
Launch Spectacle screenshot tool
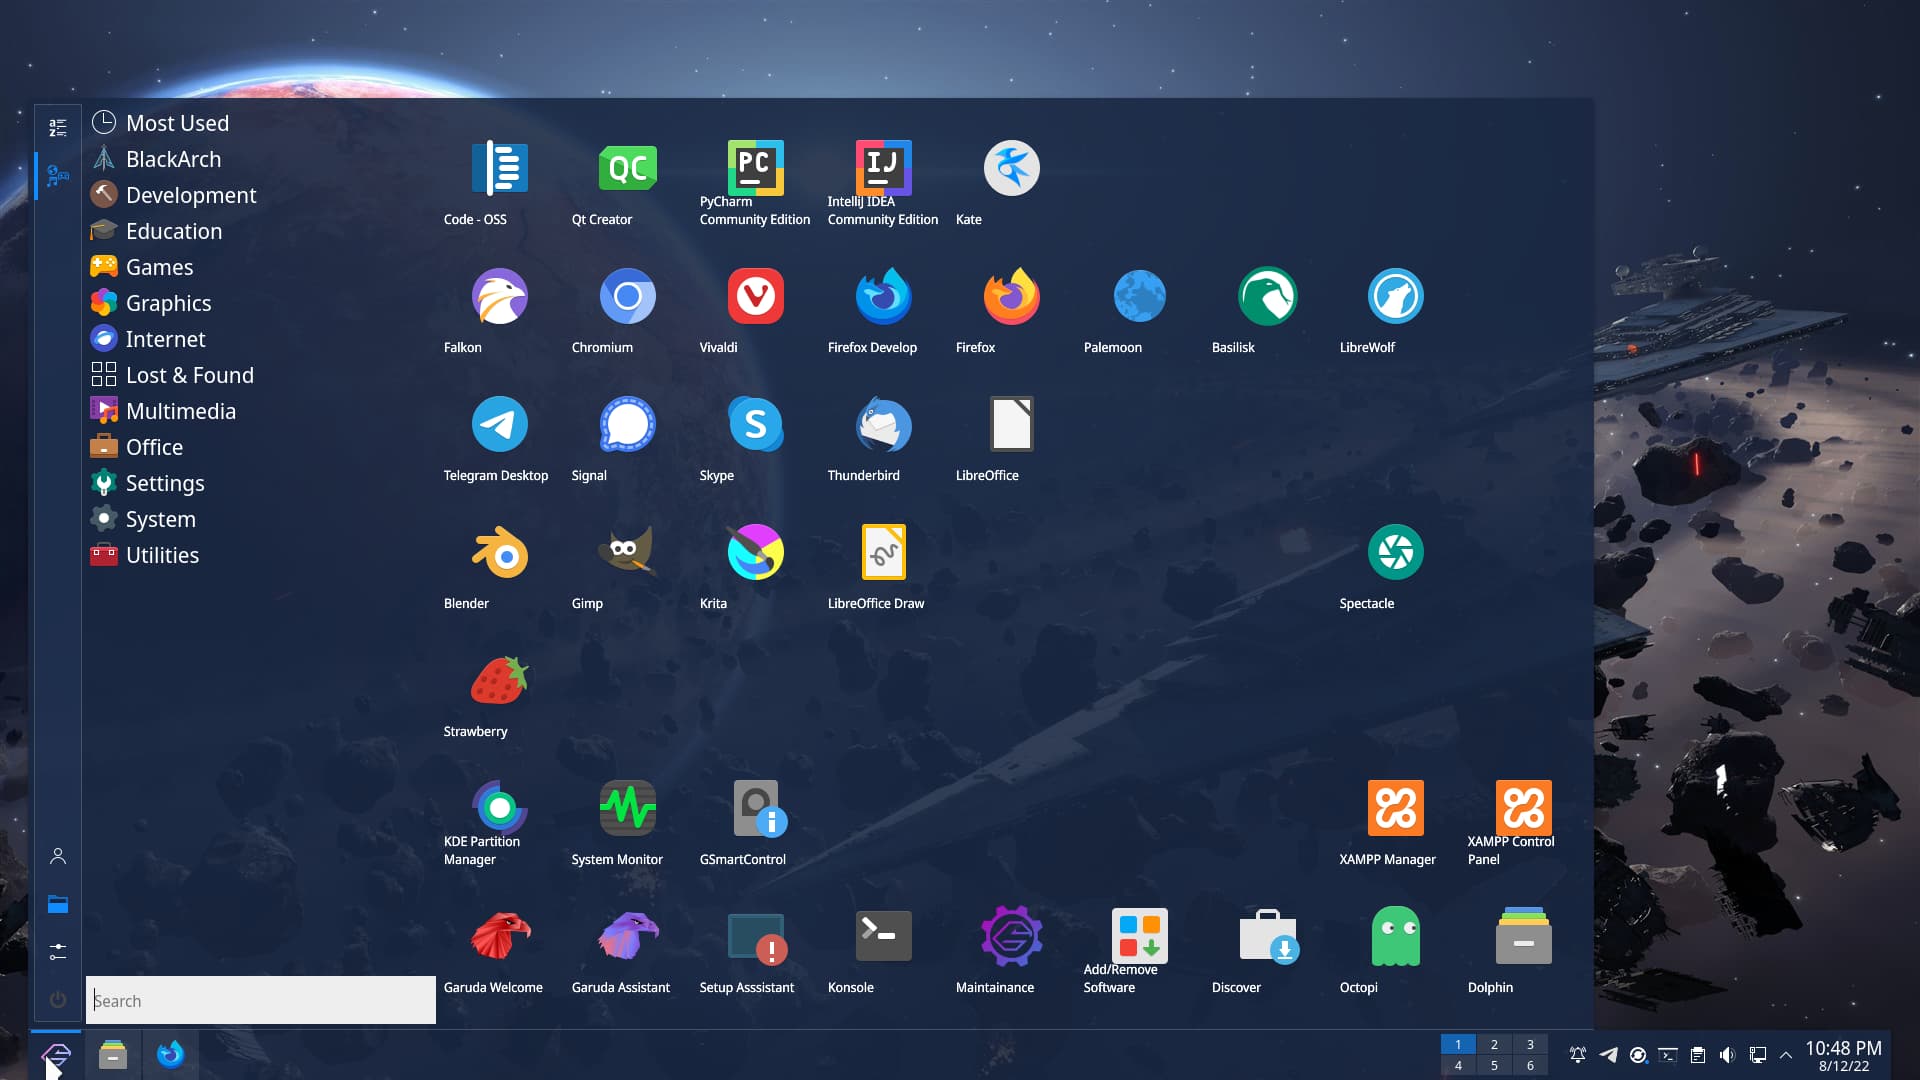pos(1395,552)
